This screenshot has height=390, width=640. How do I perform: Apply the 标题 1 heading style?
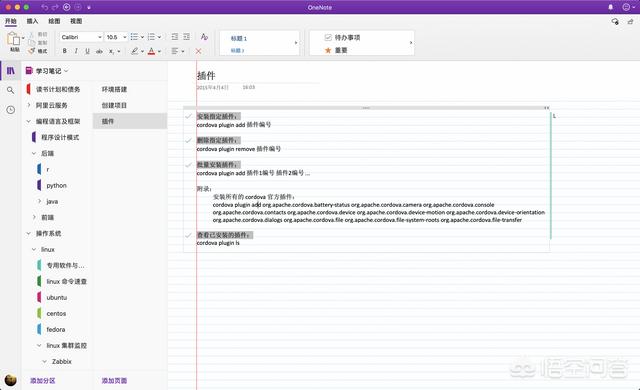[239, 38]
